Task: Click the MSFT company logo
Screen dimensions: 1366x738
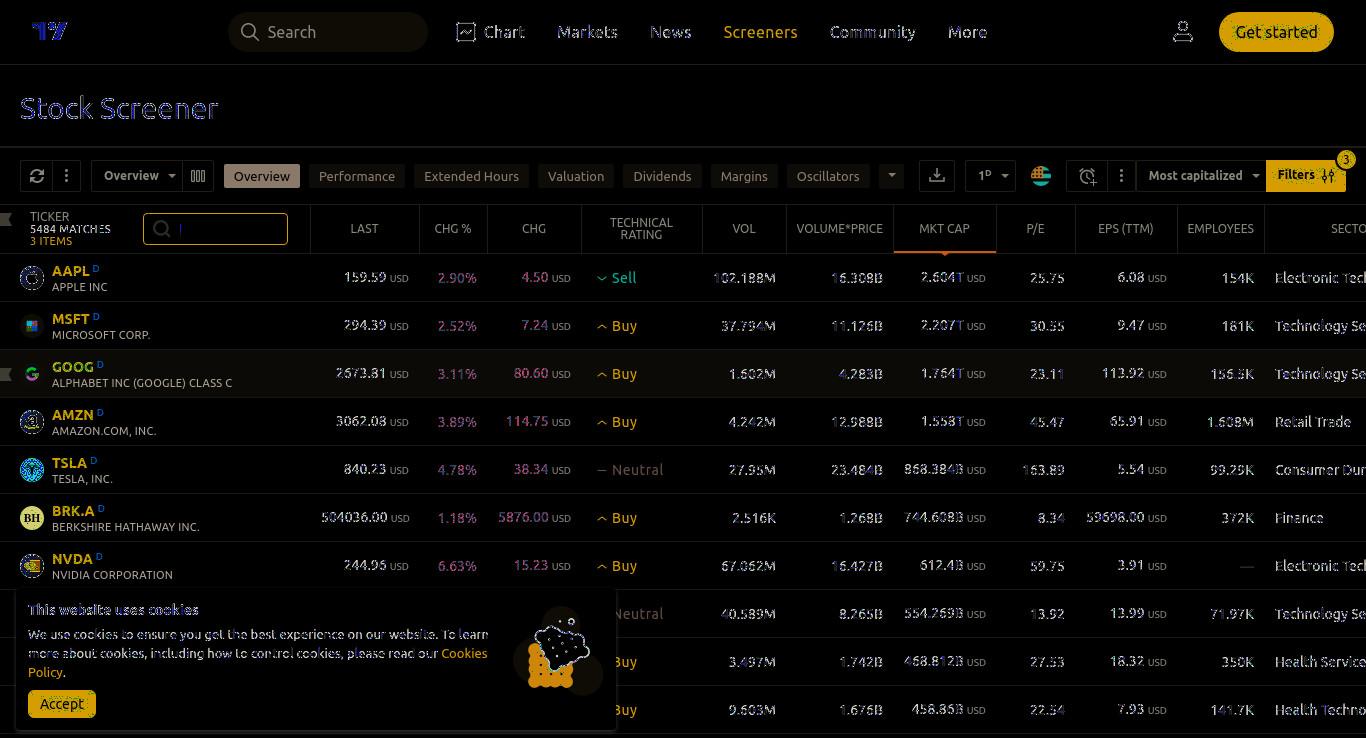Action: (x=32, y=326)
